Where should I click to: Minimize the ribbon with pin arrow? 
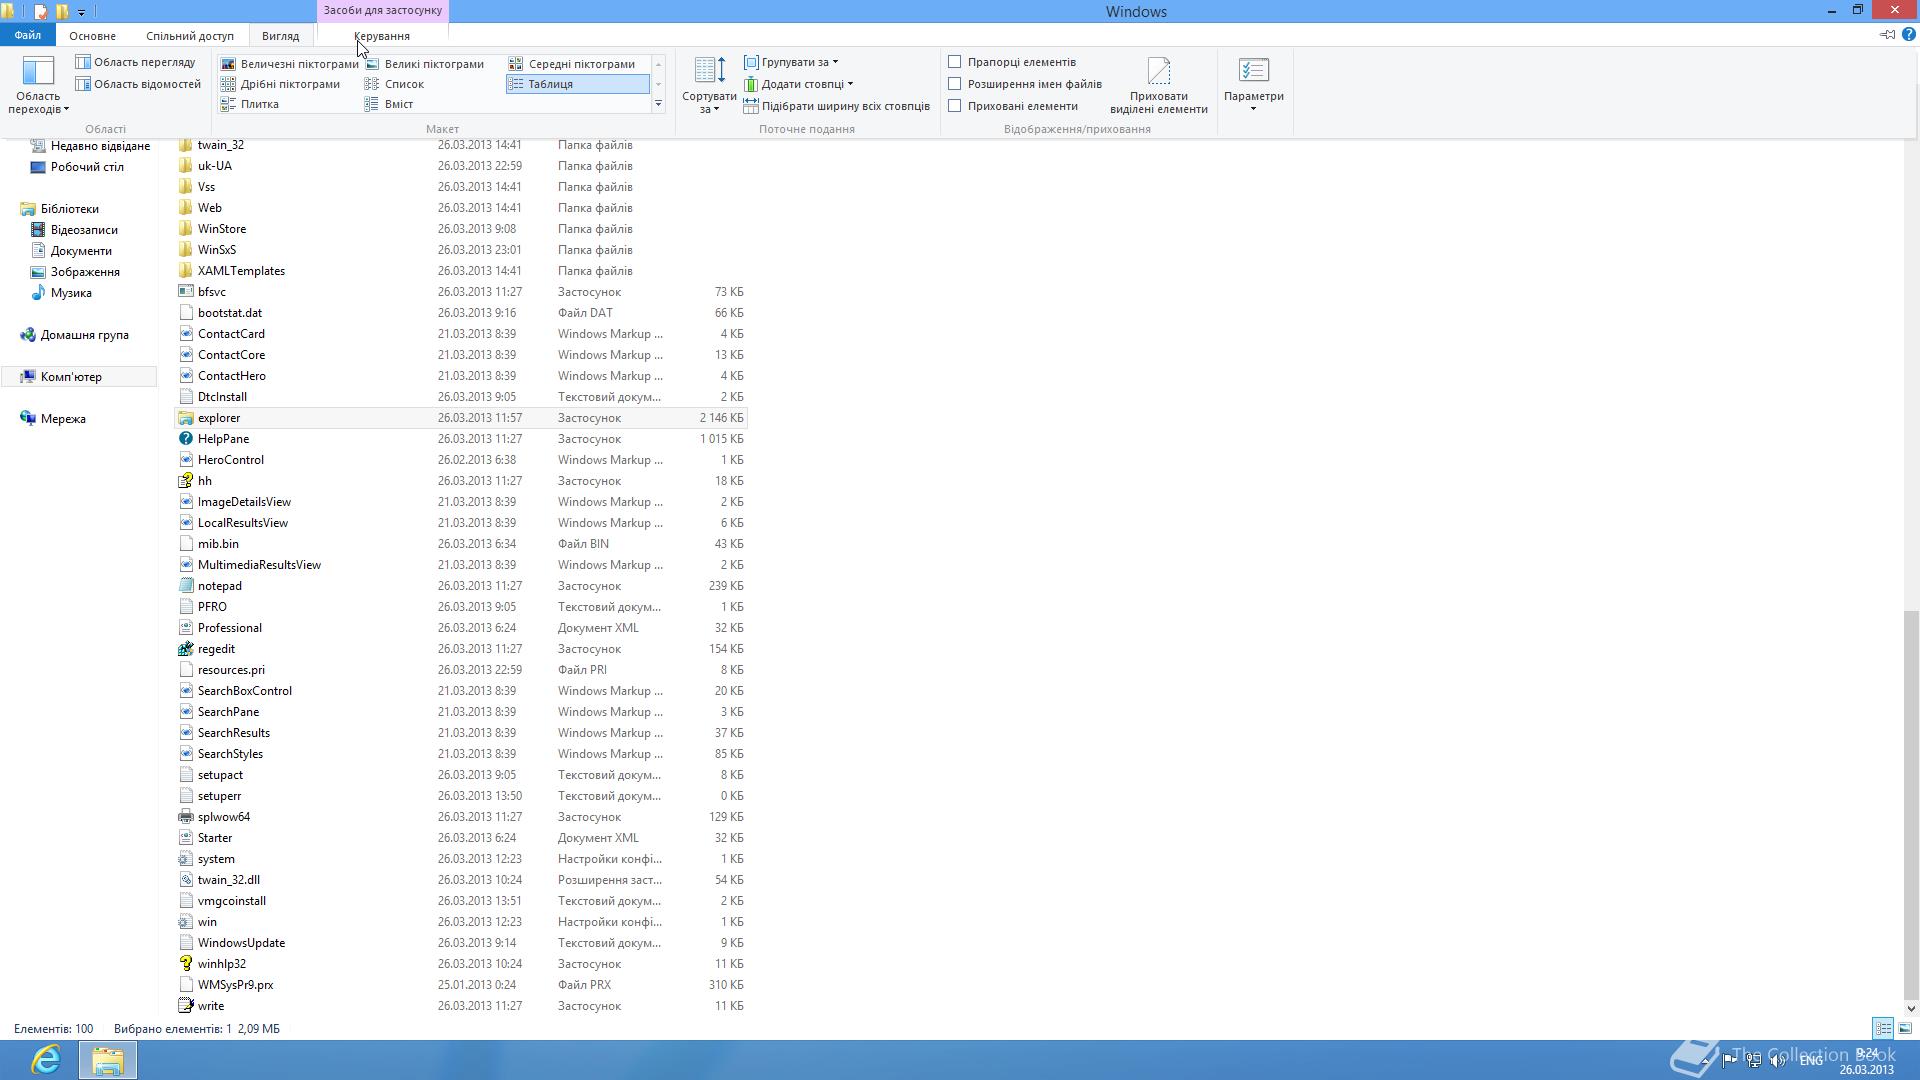[1887, 34]
